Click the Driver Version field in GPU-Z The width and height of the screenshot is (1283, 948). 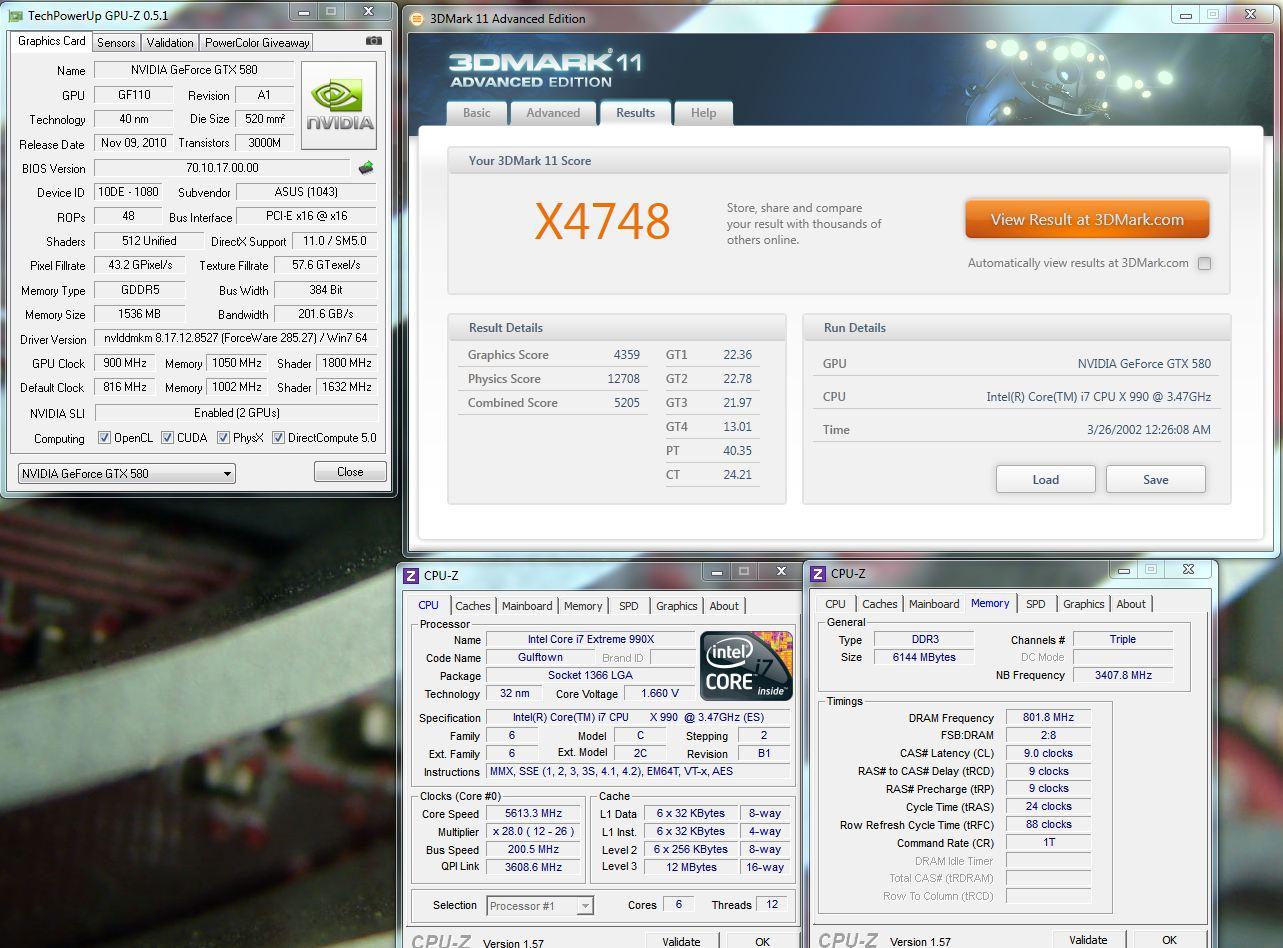[236, 339]
